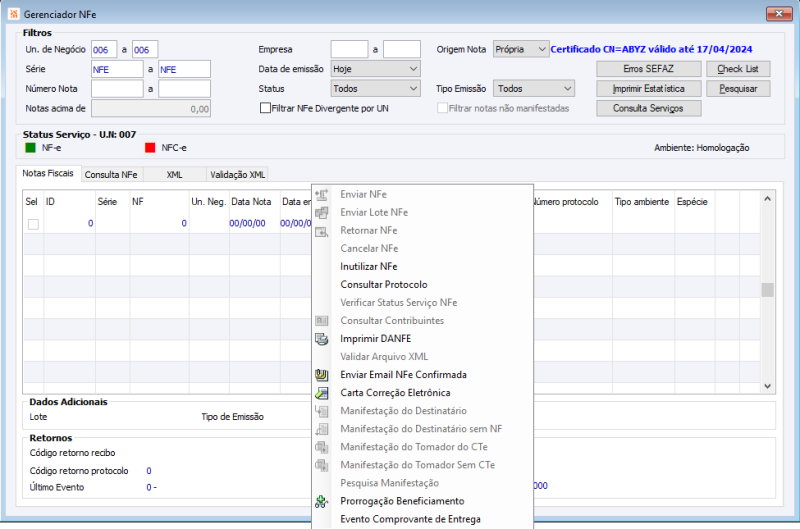Click the Enviar Email NFe Confirmada icon
Viewport: 800px width, 529px height.
pos(322,375)
